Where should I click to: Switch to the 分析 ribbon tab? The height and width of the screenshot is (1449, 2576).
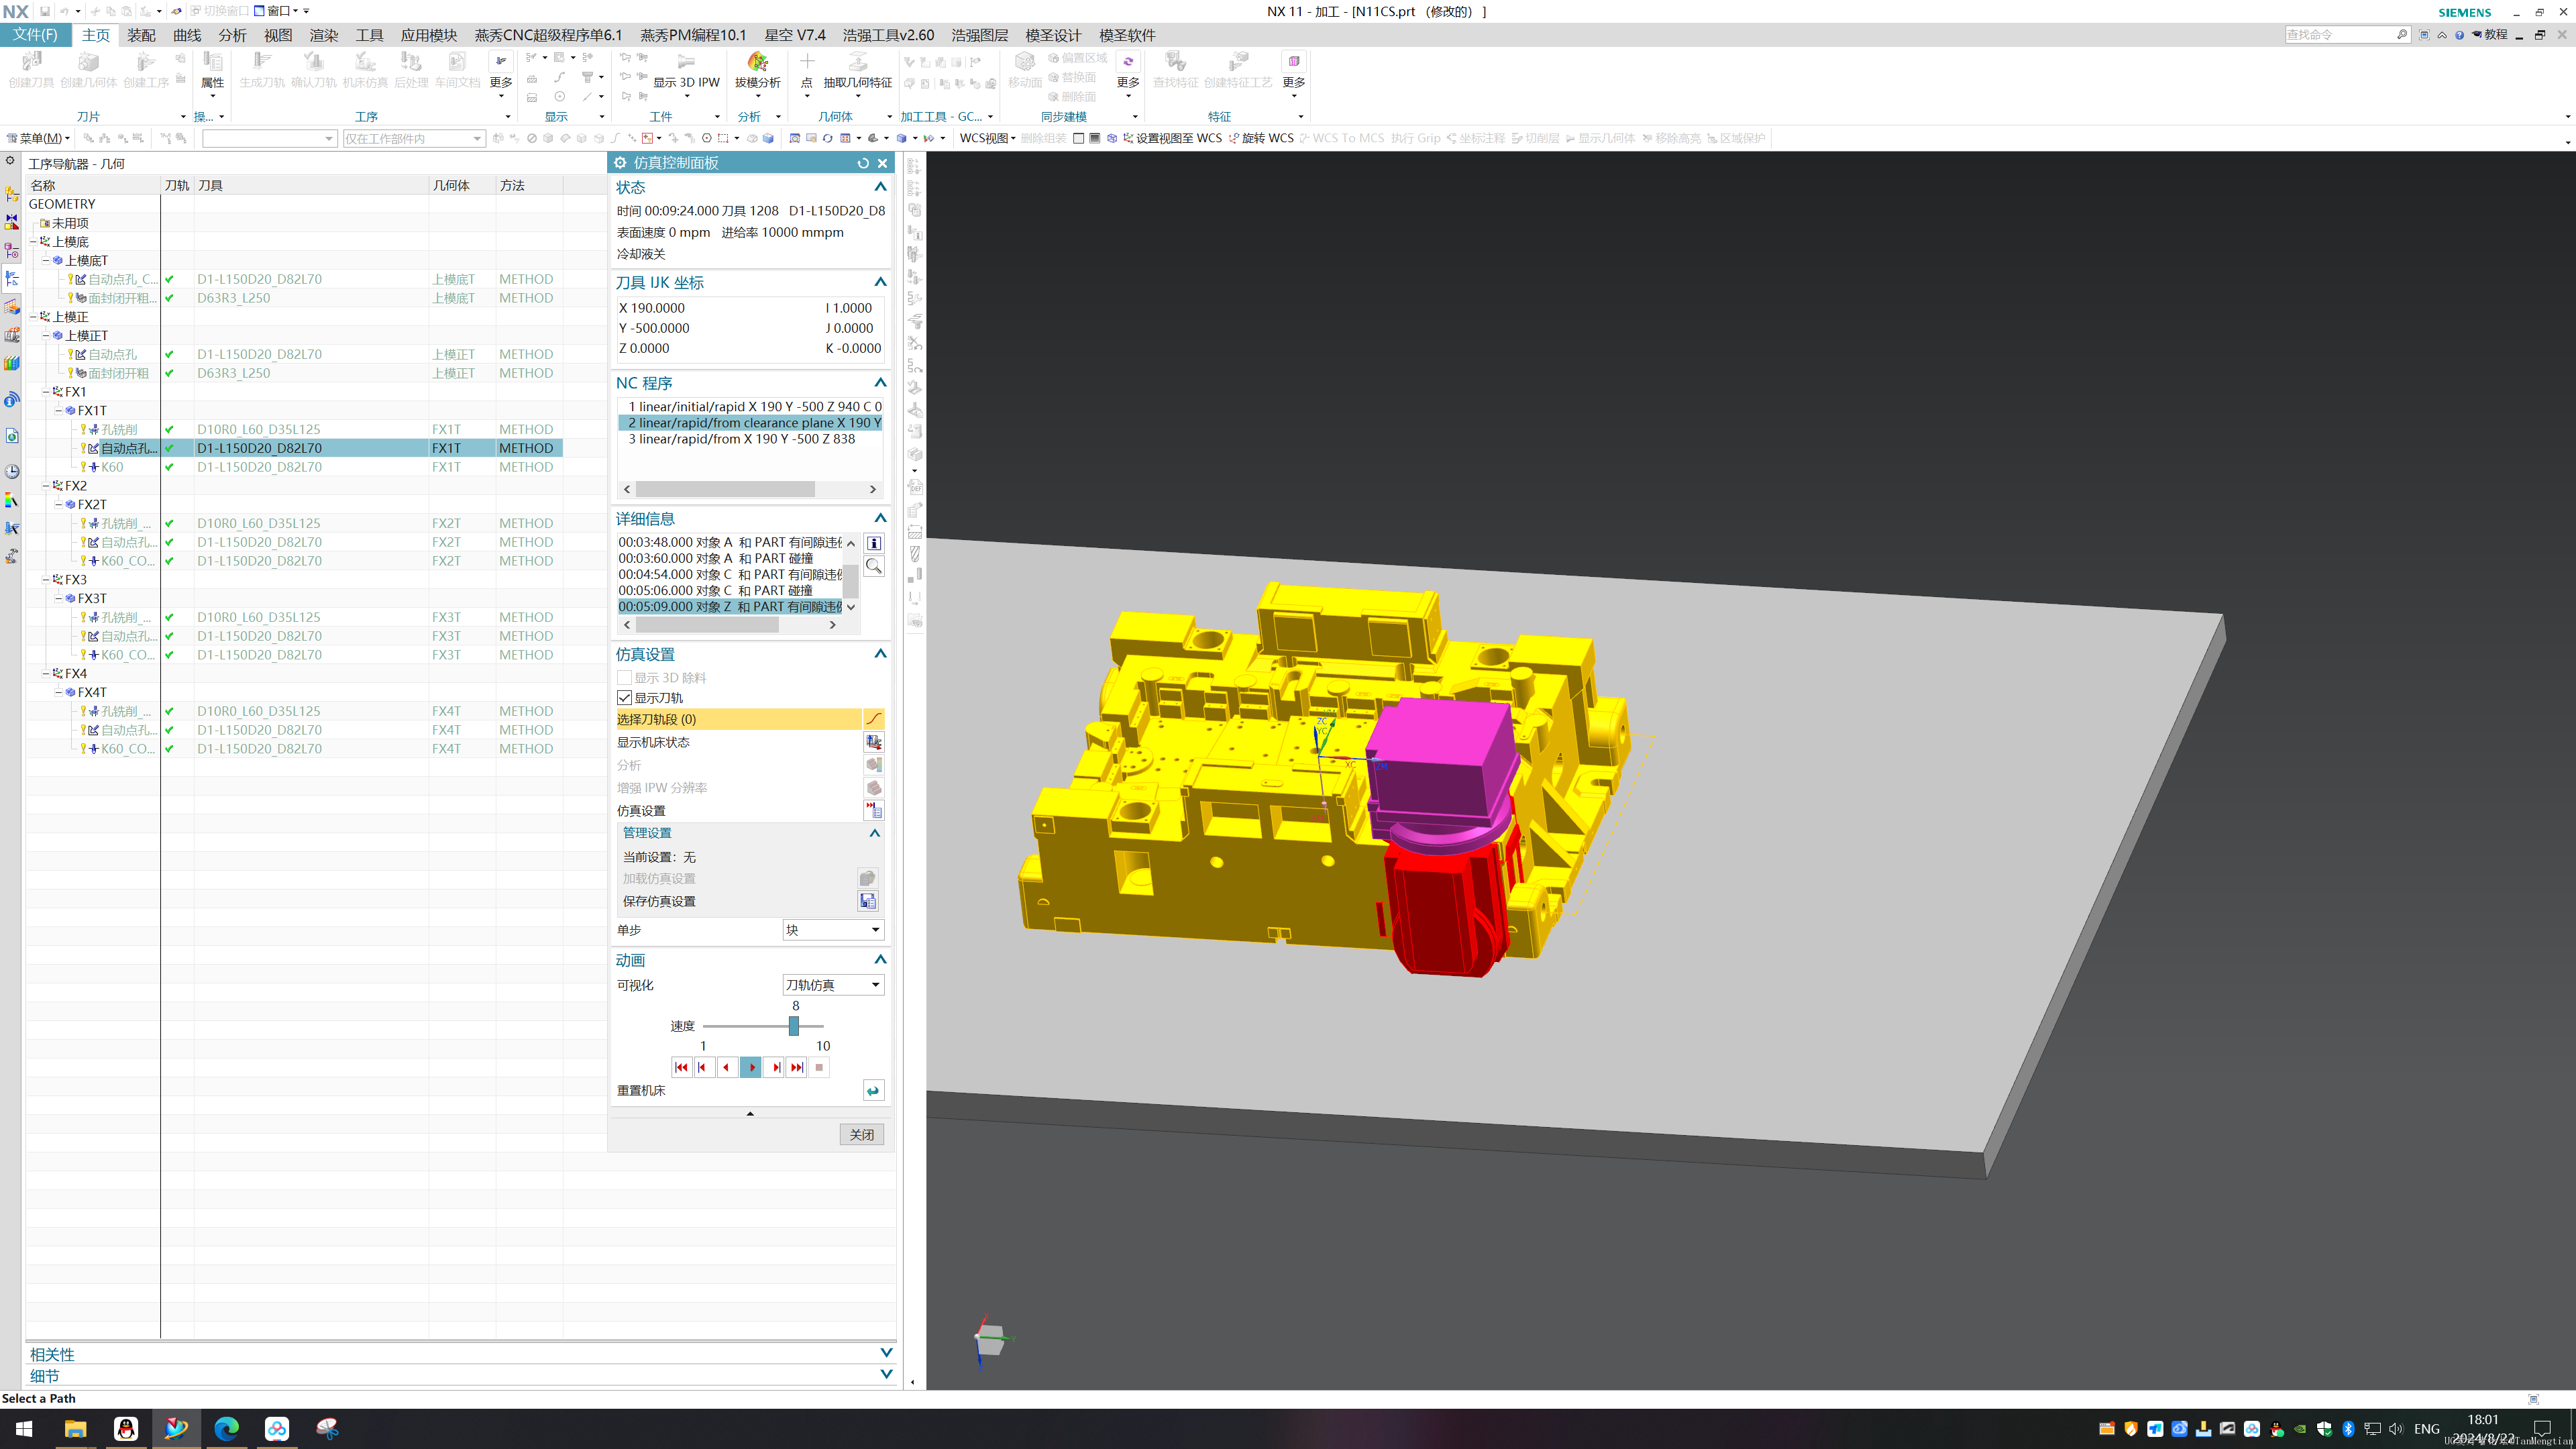(232, 35)
